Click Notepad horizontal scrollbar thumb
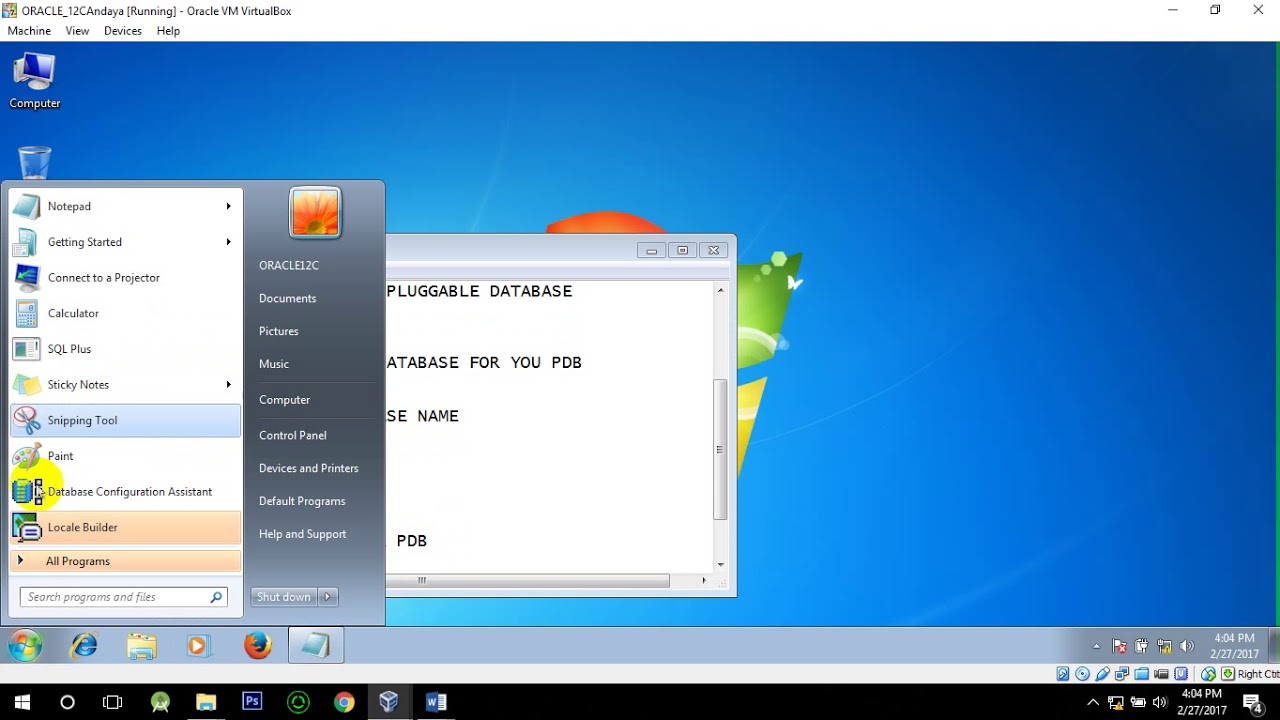 tap(529, 580)
